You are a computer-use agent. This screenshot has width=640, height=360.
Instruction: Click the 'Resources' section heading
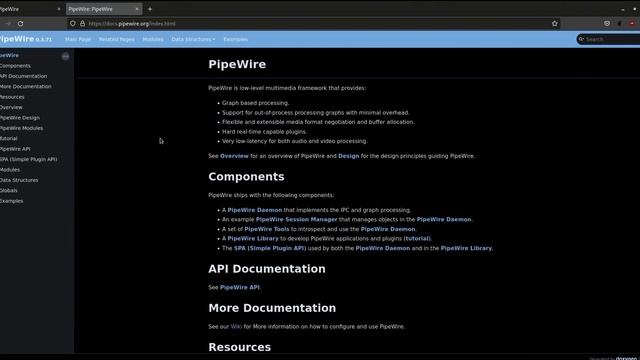pyautogui.click(x=240, y=347)
